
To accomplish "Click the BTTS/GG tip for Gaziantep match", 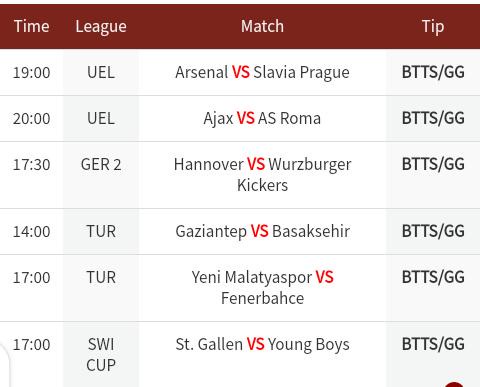I will tap(433, 231).
